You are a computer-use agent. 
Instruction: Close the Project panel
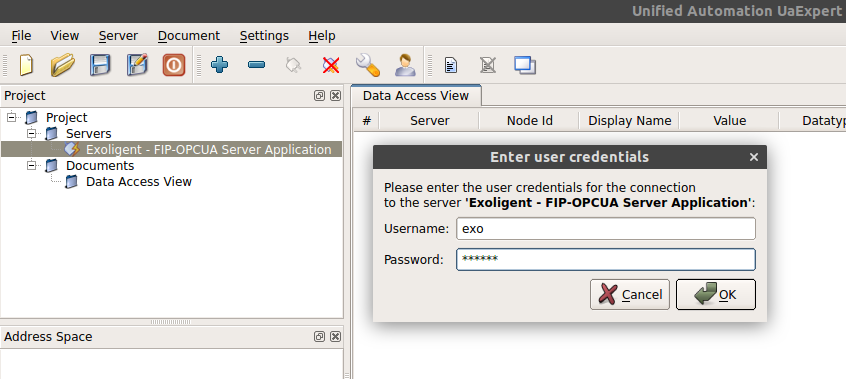pyautogui.click(x=336, y=96)
